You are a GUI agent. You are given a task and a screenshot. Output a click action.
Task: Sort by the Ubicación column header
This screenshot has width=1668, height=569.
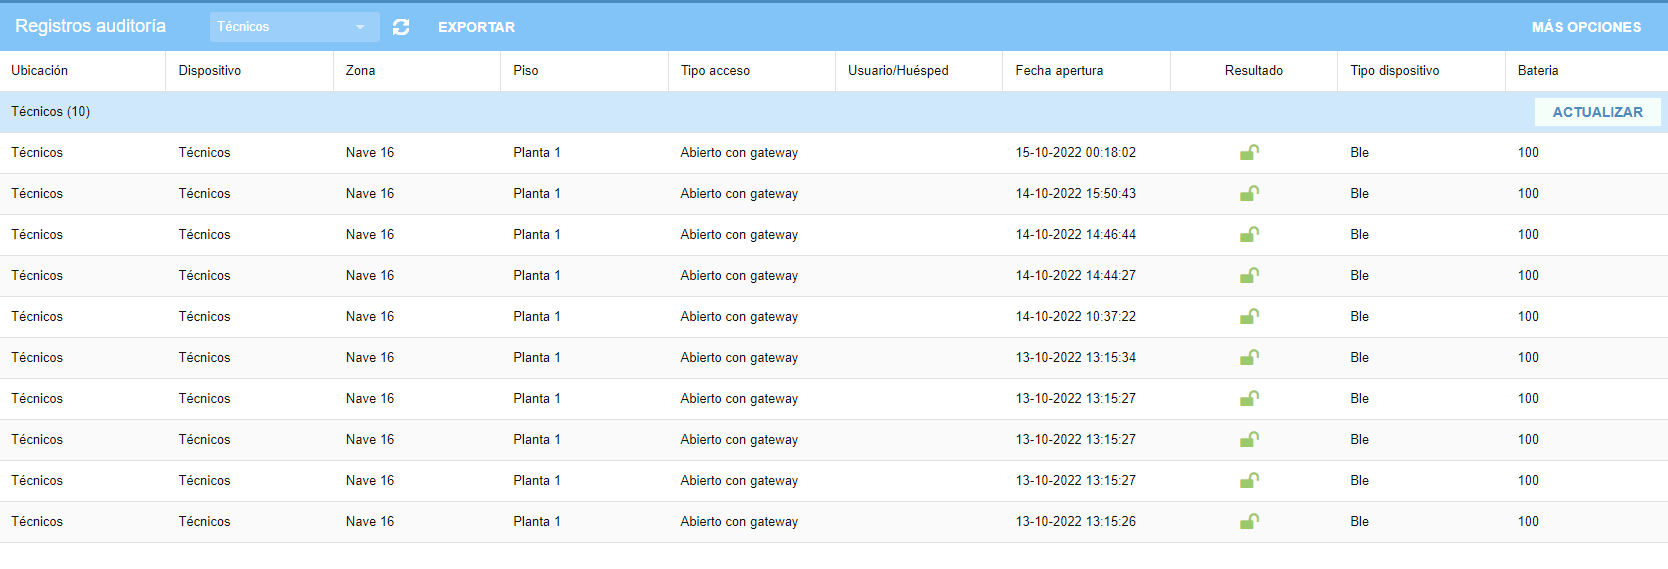click(x=40, y=71)
